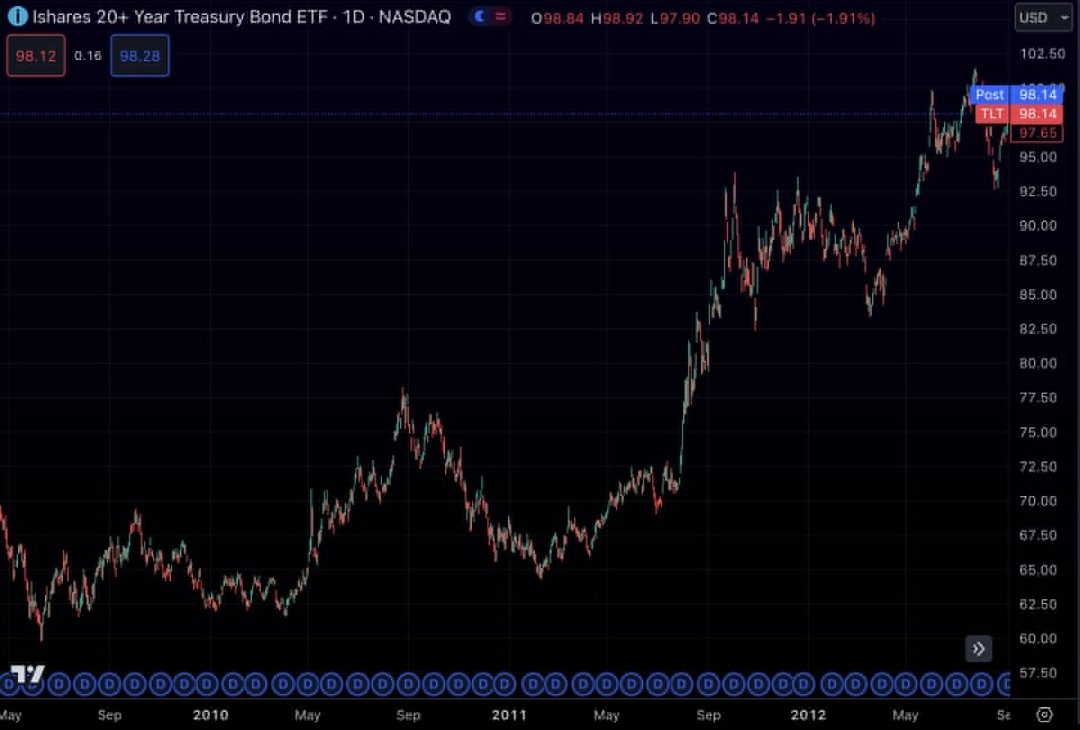Click the moon post-market session icon

pyautogui.click(x=480, y=17)
